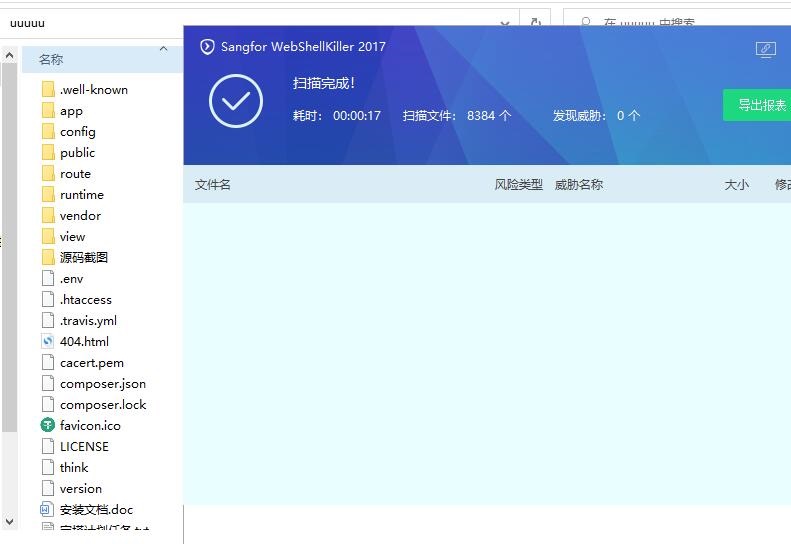Collapse the 名称 column sort arrow
Viewport: 791px width, 544px height.
[x=163, y=49]
